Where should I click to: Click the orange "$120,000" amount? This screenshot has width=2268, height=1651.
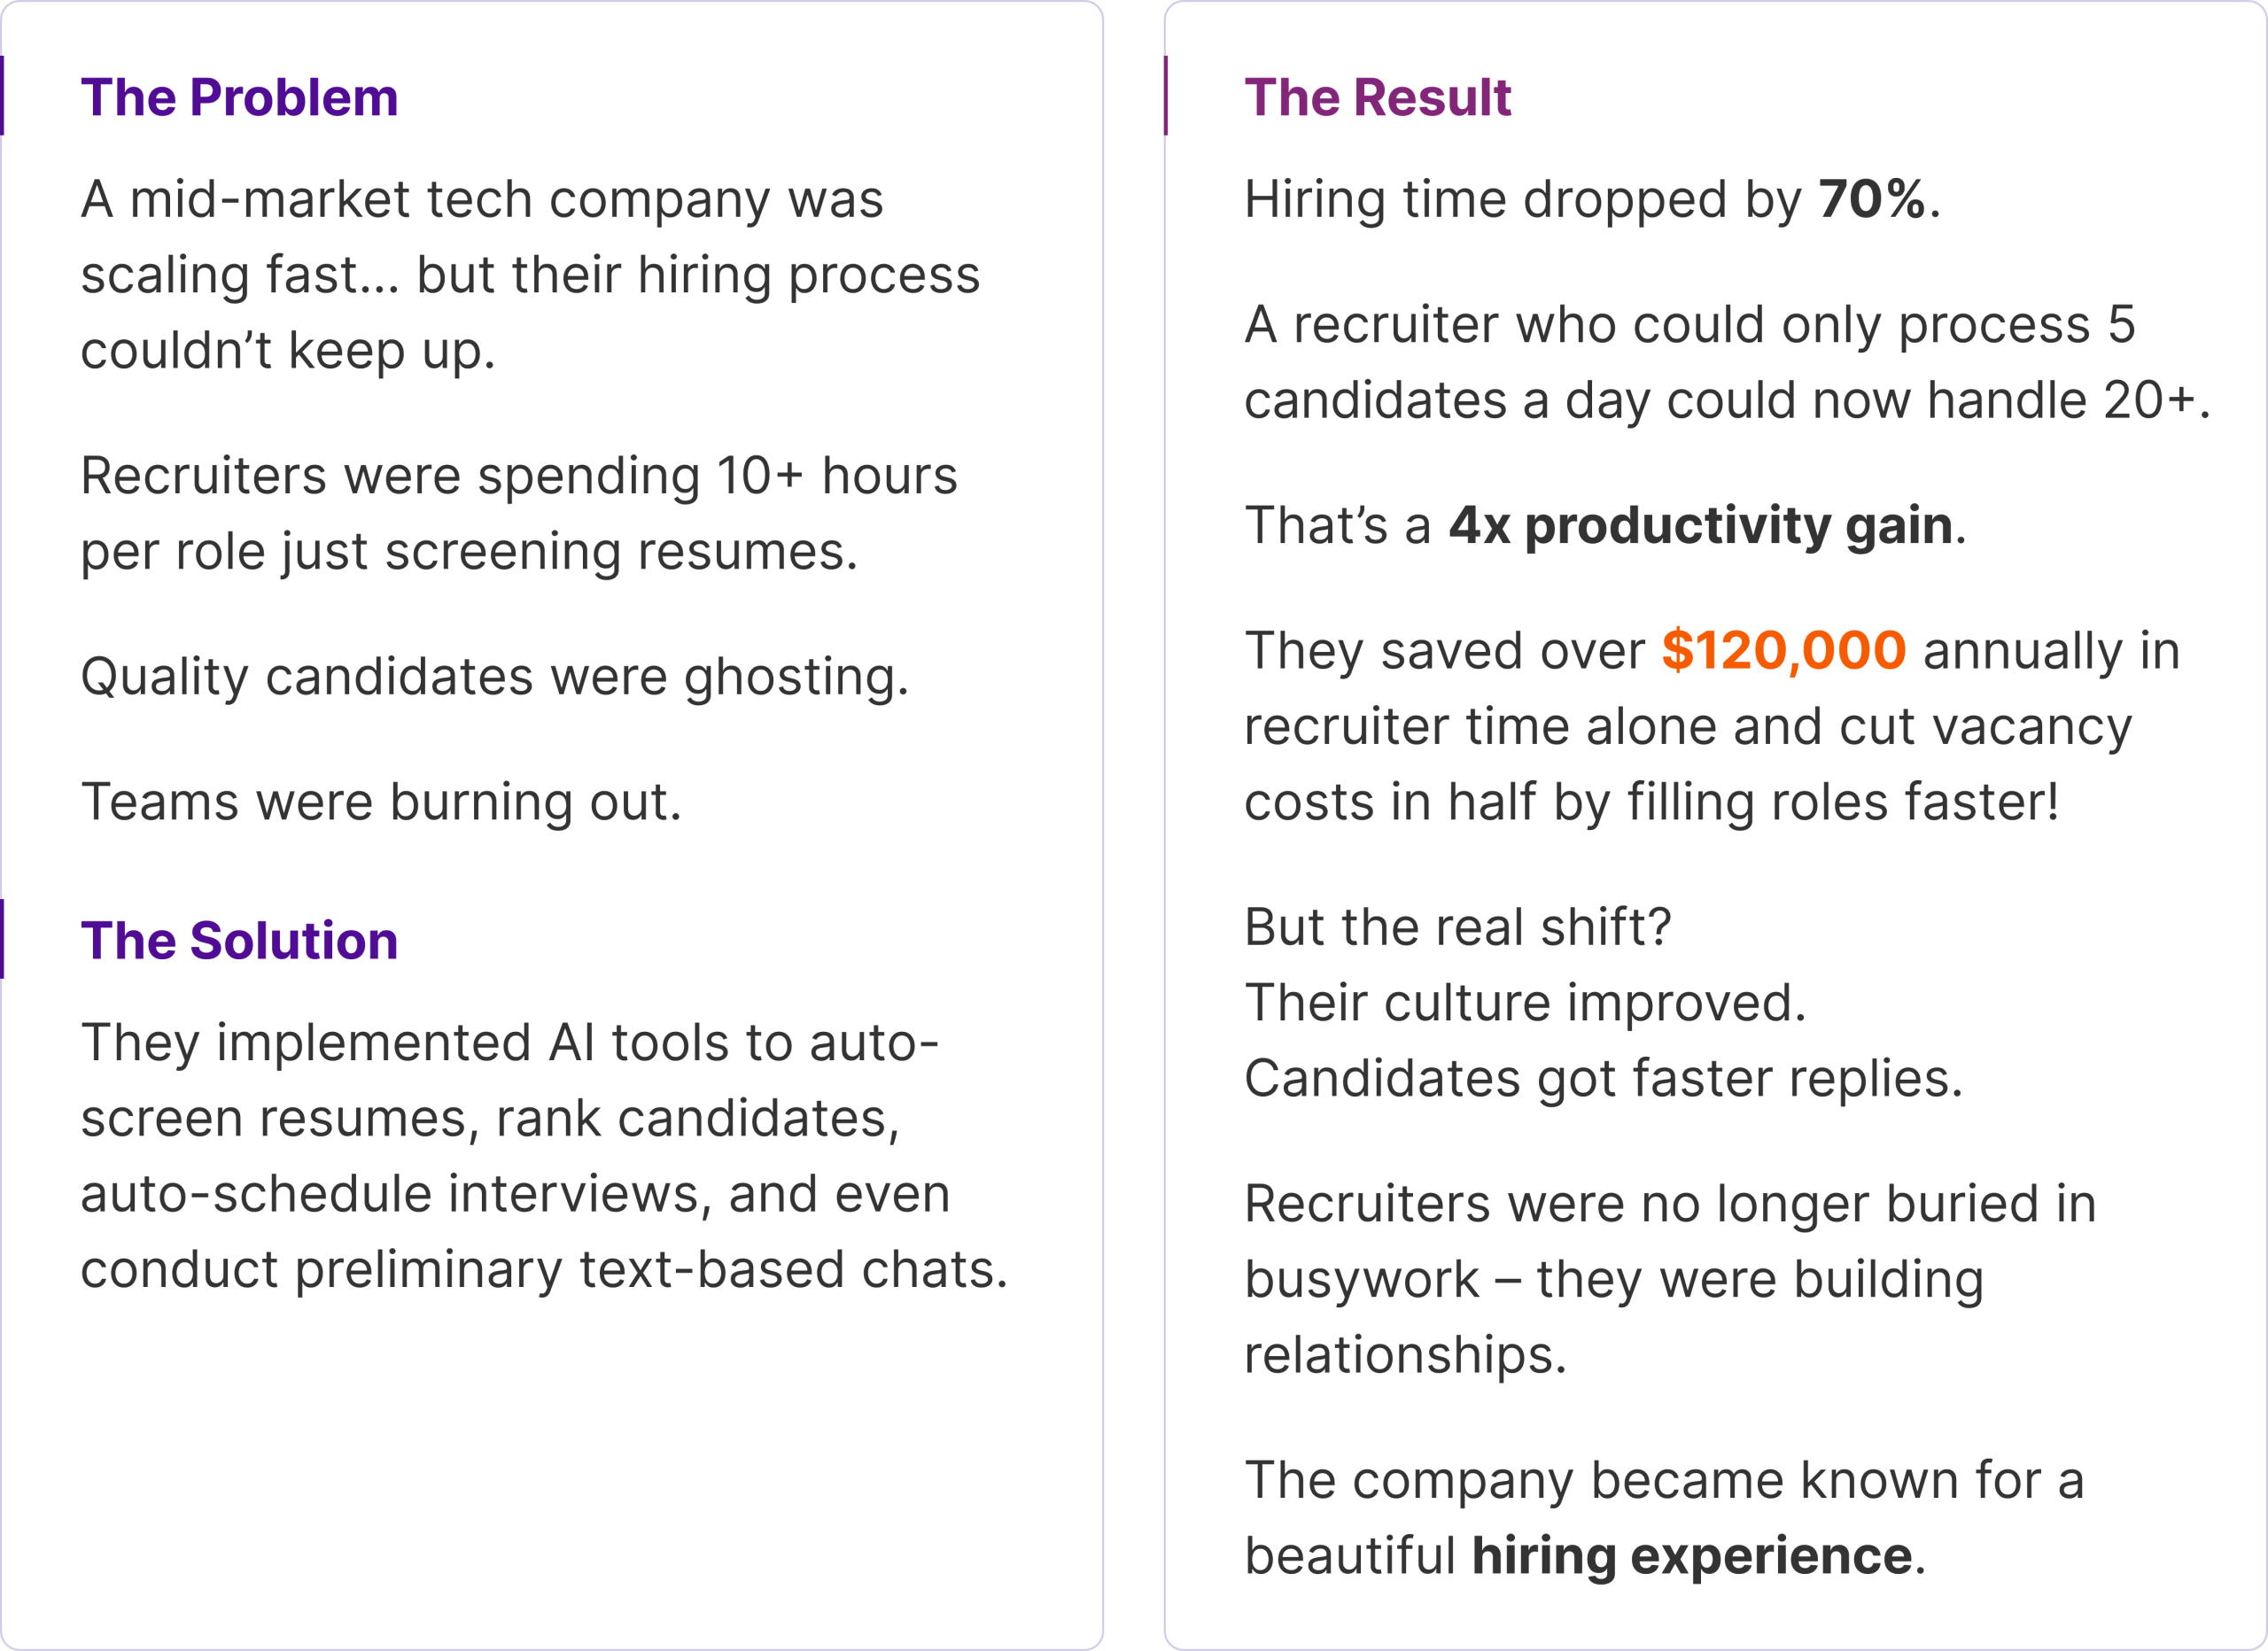tap(1783, 650)
